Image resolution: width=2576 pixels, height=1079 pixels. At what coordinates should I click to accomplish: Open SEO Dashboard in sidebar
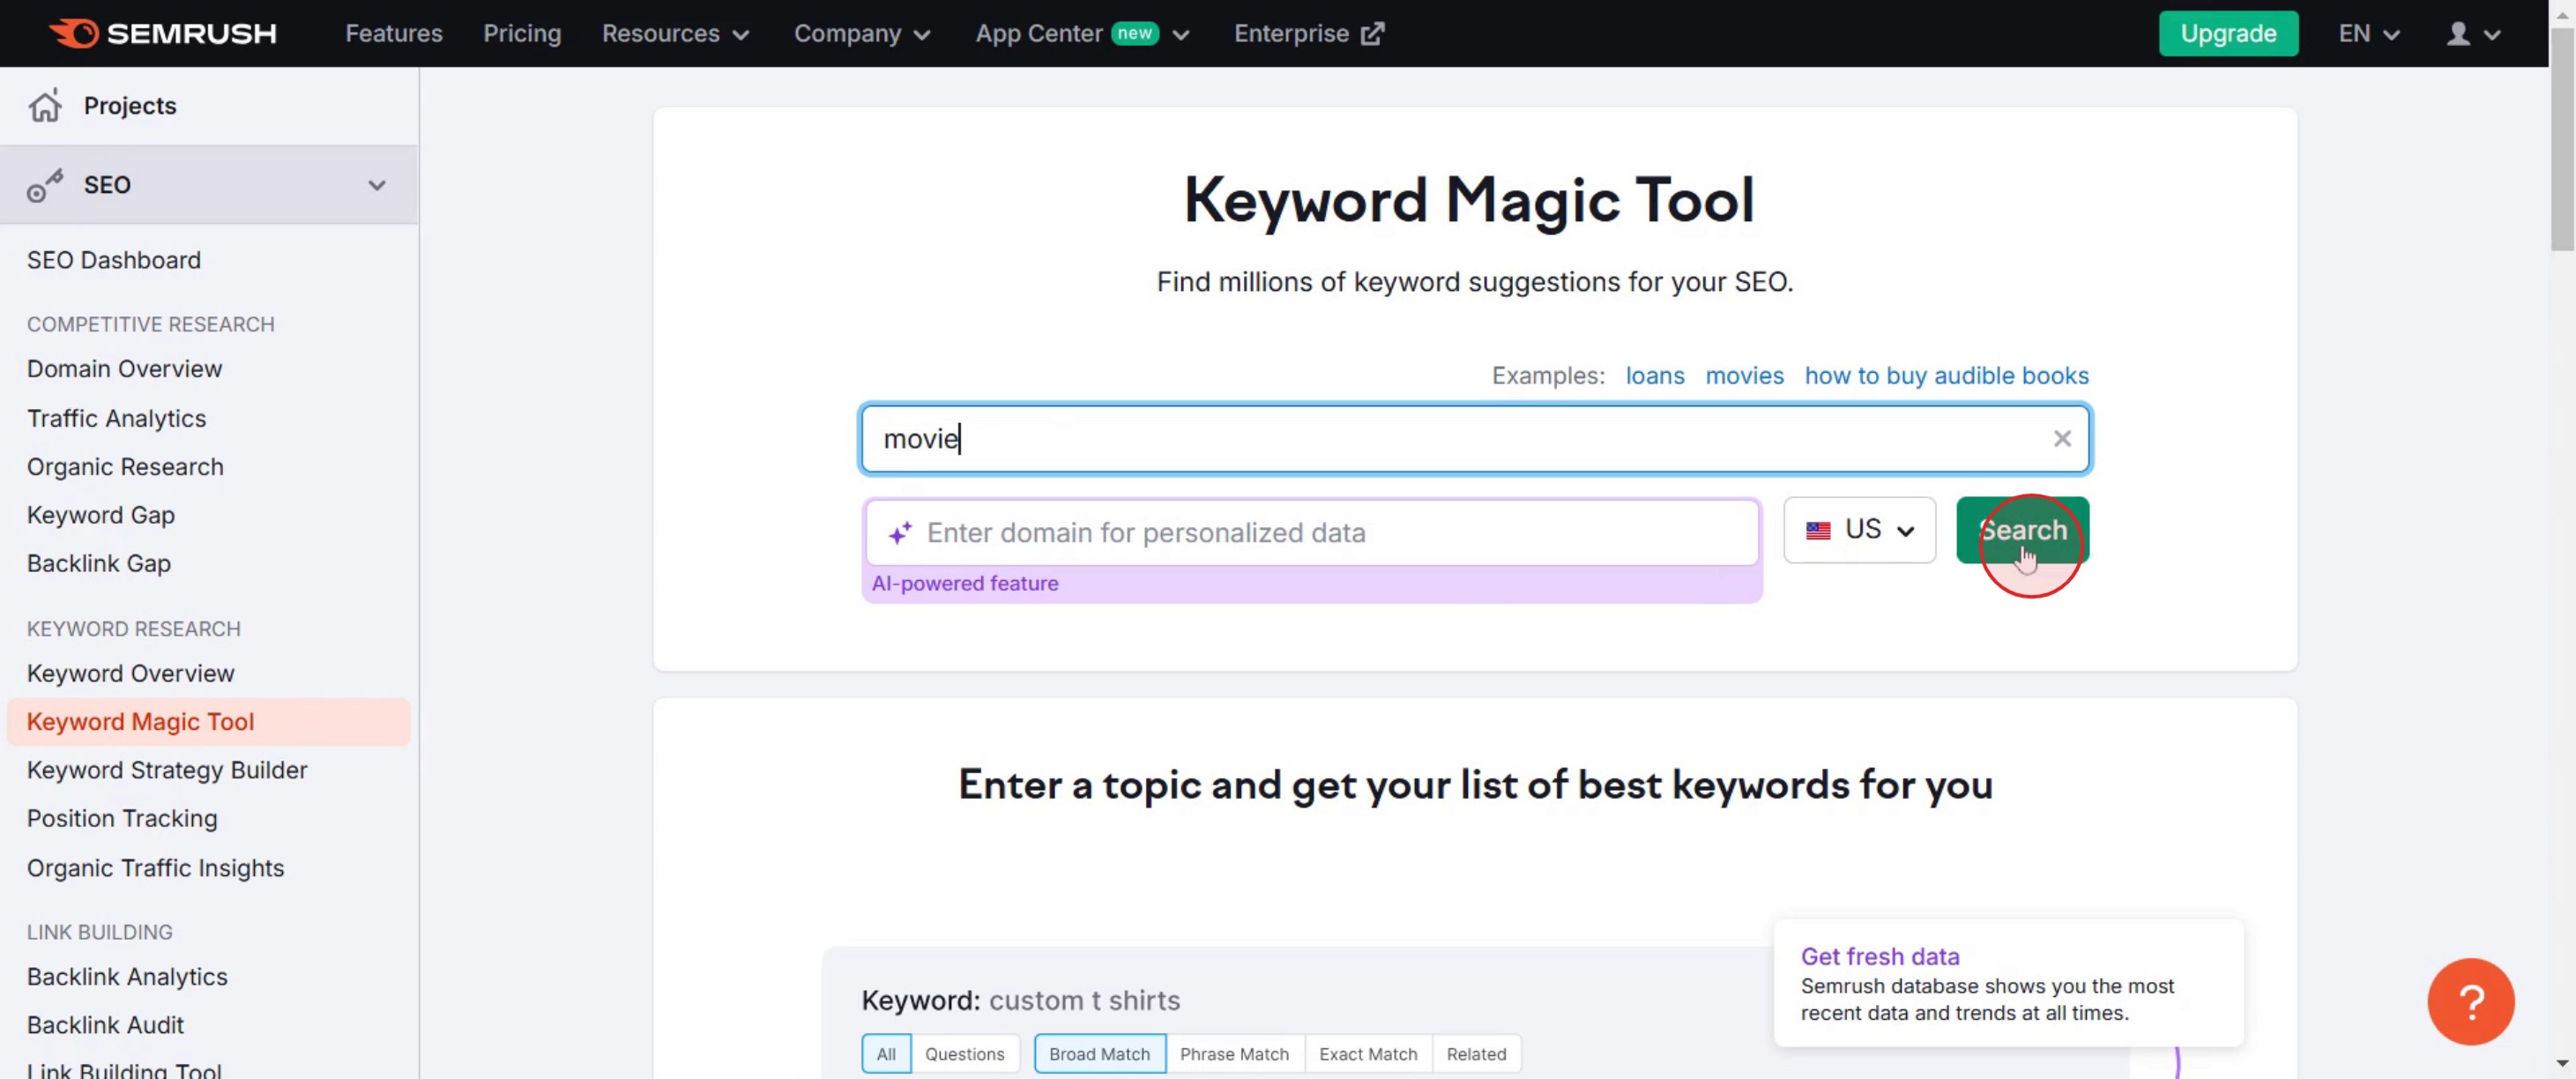(113, 261)
